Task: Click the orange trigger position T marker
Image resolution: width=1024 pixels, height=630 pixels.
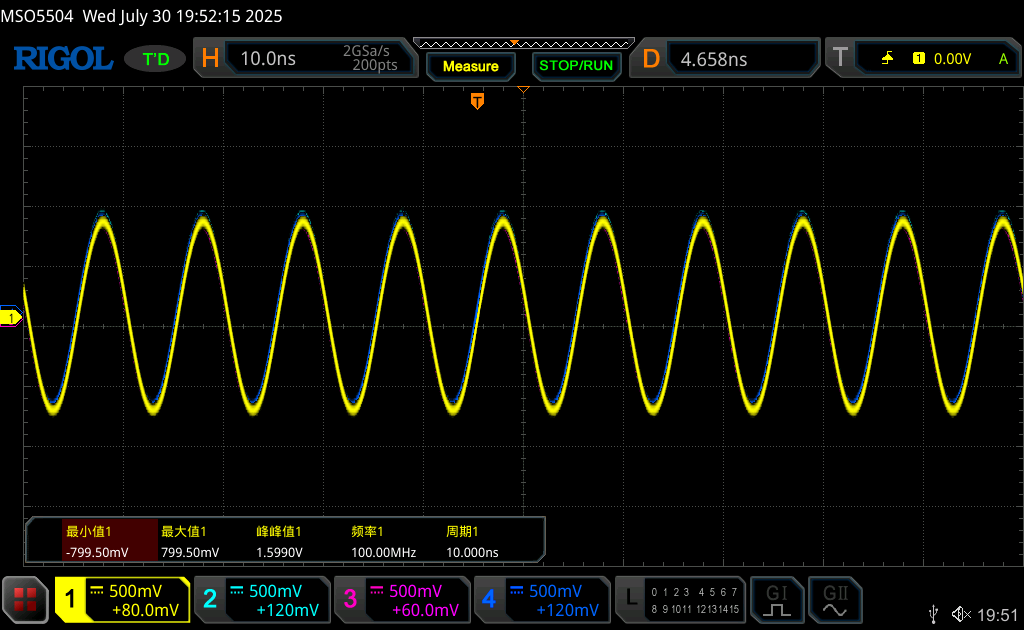Action: (477, 101)
